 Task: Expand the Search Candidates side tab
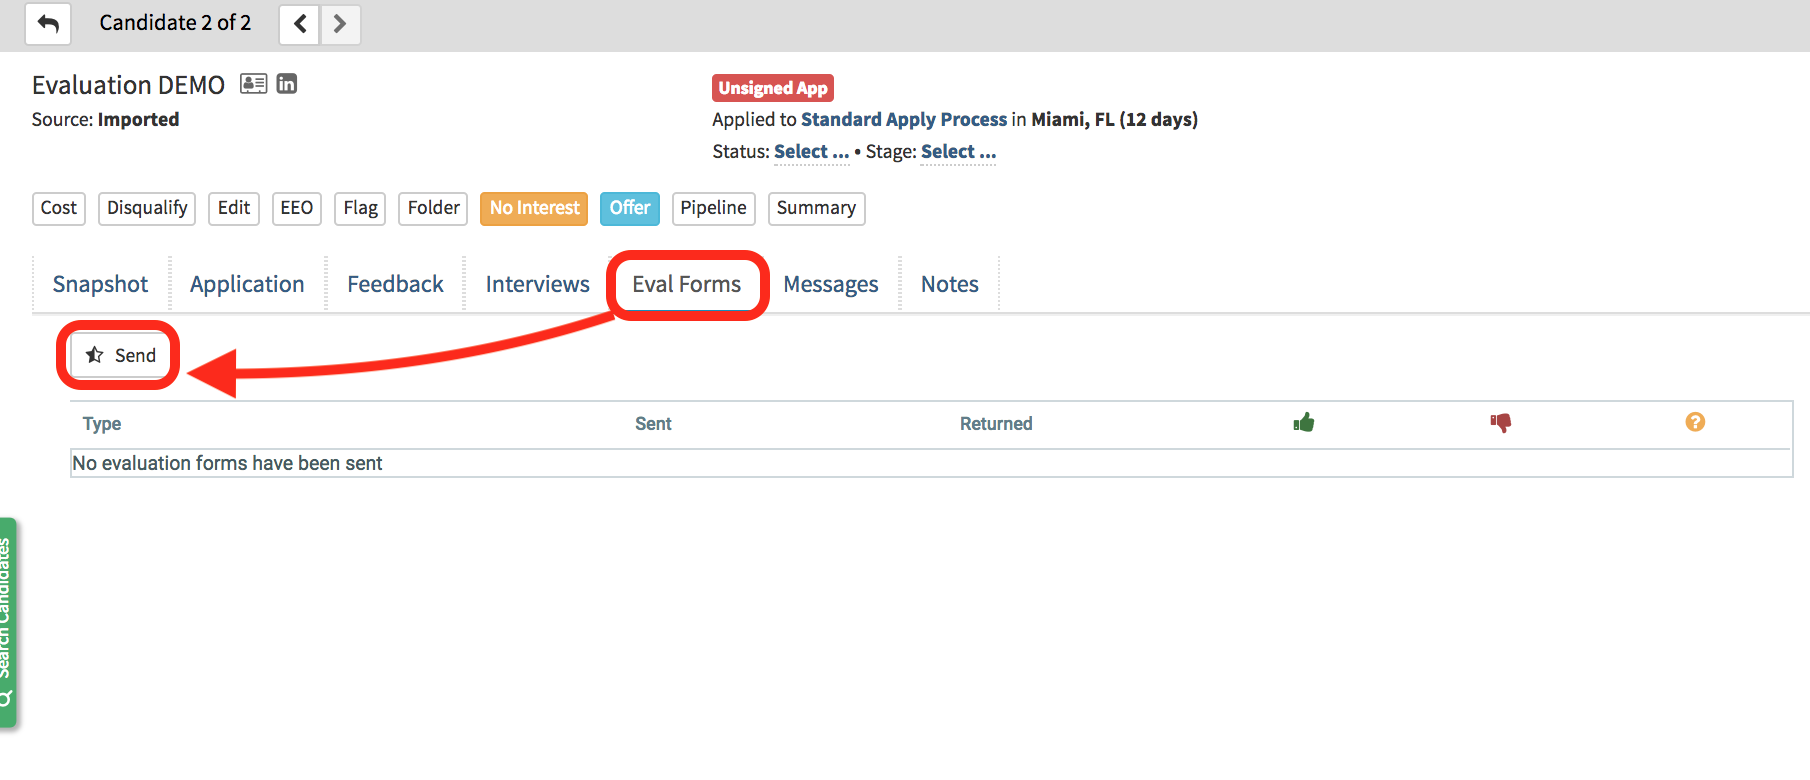click(8, 620)
